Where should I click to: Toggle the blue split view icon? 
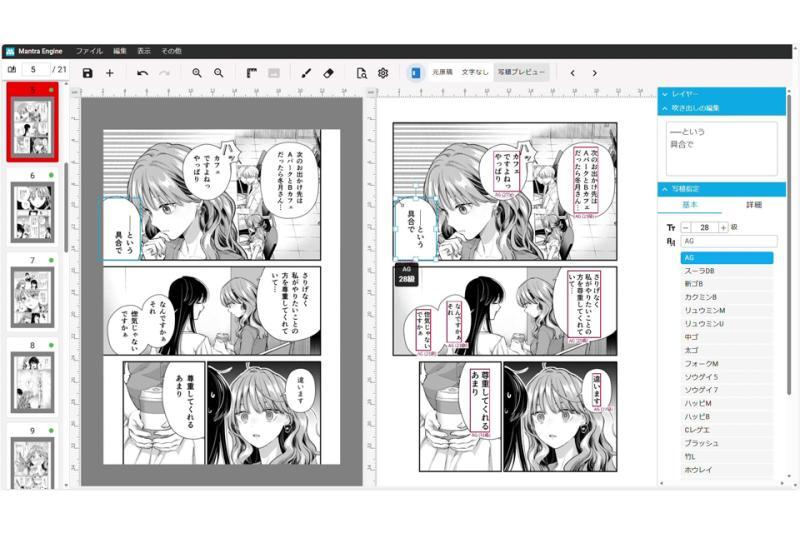(416, 73)
